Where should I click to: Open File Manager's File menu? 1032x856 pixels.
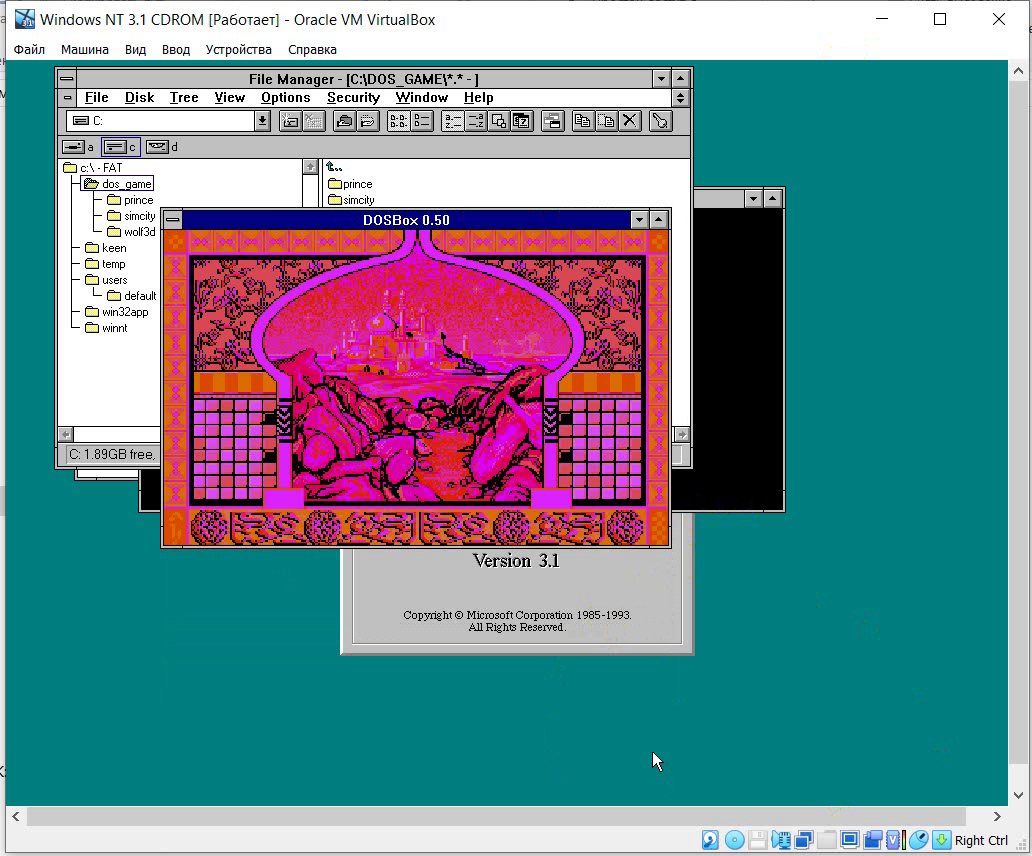pyautogui.click(x=96, y=98)
